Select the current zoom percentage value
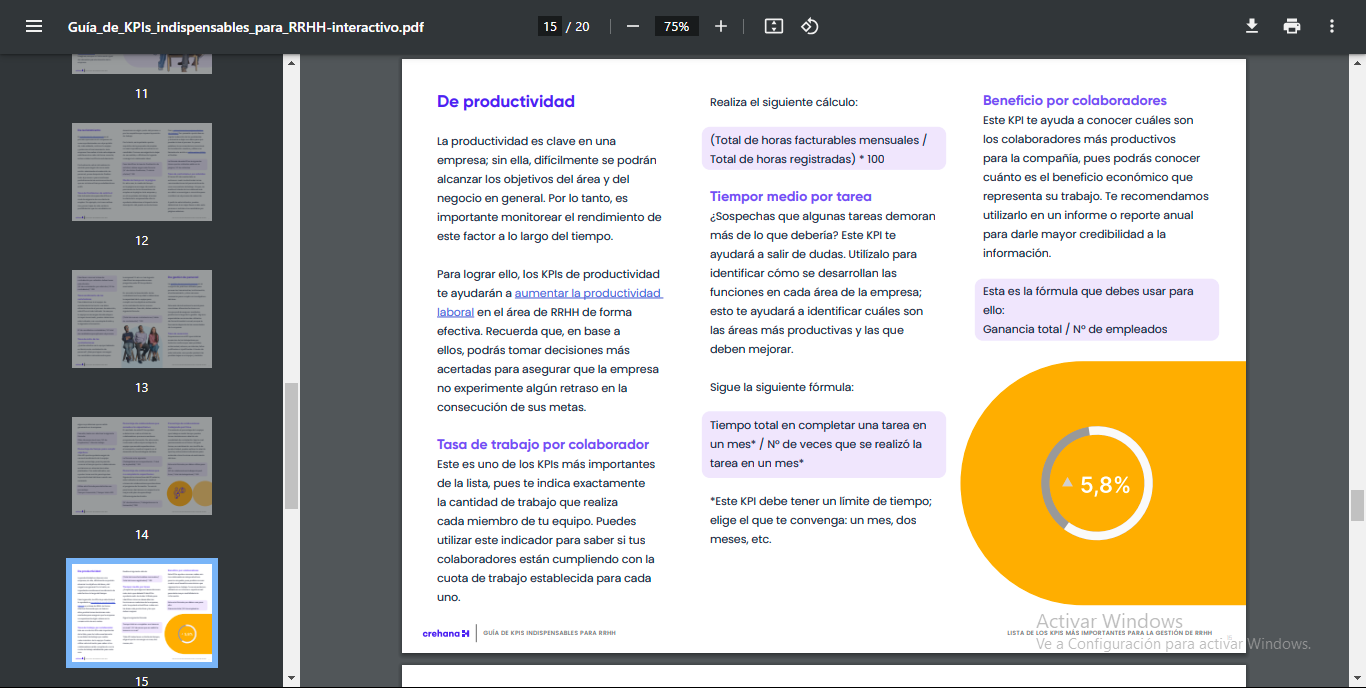 676,27
